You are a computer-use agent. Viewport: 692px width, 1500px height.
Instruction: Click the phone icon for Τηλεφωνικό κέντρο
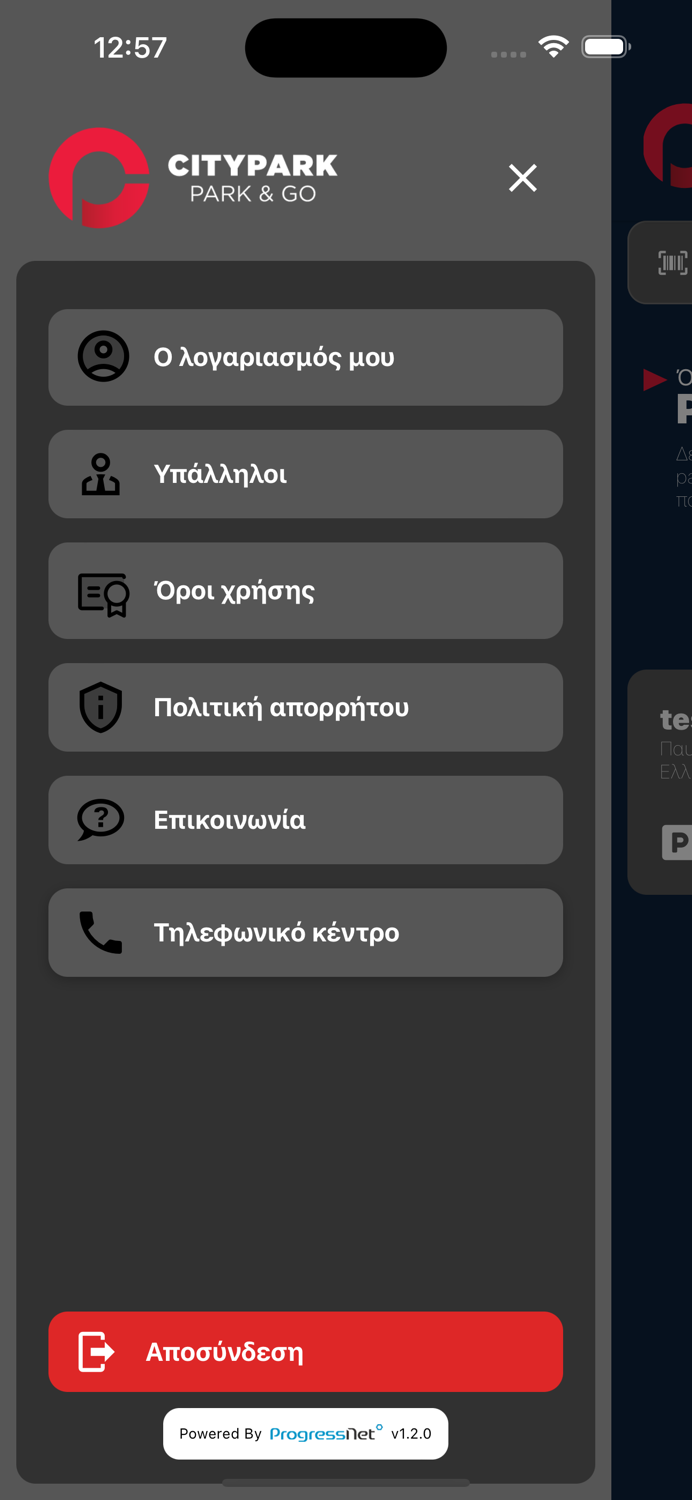pyautogui.click(x=101, y=933)
